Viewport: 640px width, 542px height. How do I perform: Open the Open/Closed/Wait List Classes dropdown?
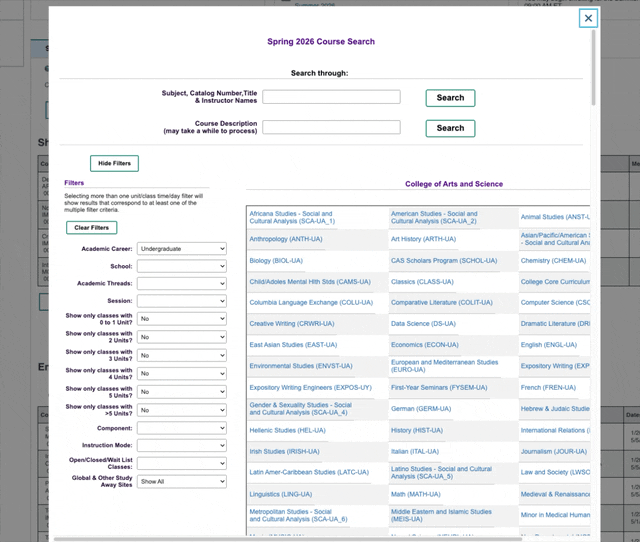[x=182, y=463]
